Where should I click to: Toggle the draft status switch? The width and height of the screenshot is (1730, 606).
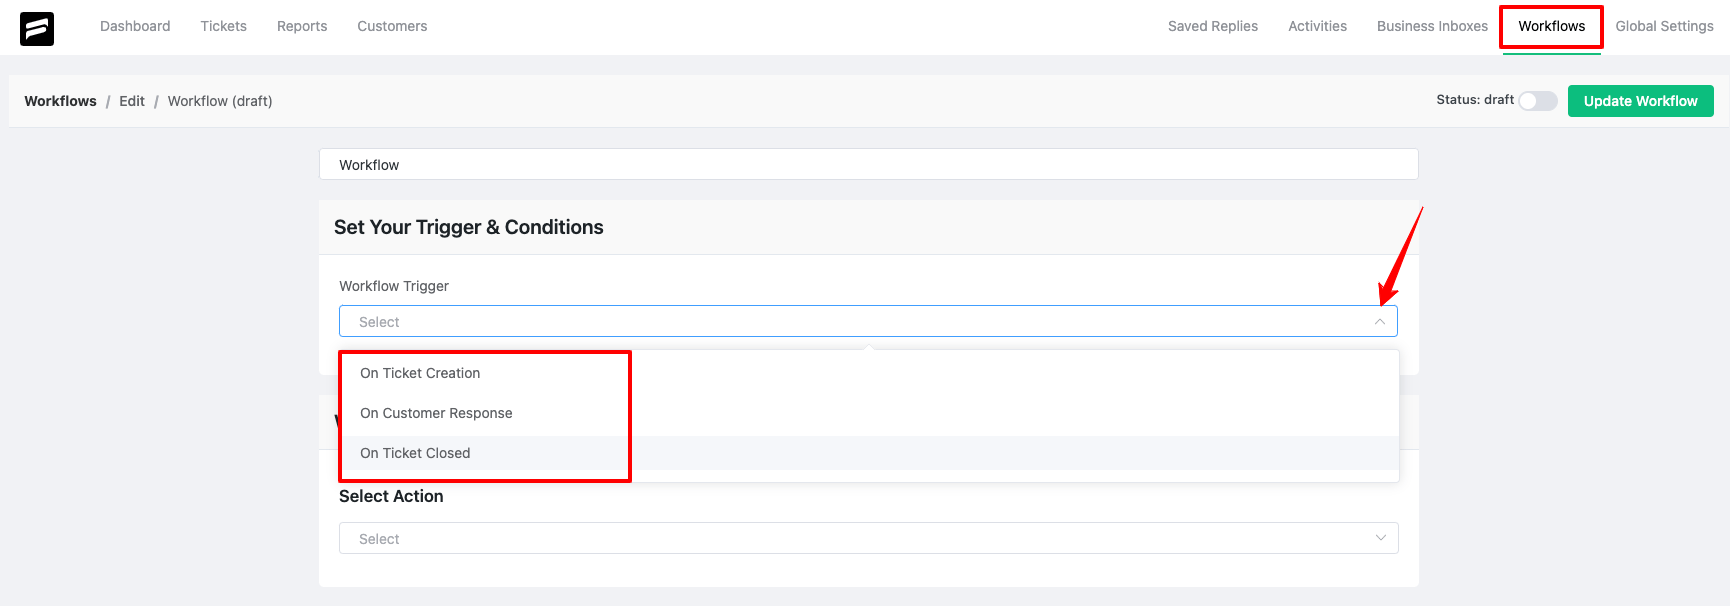1537,101
